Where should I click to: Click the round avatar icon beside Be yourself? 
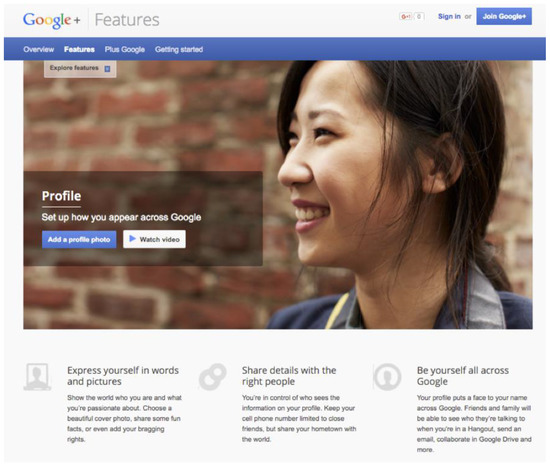[387, 377]
